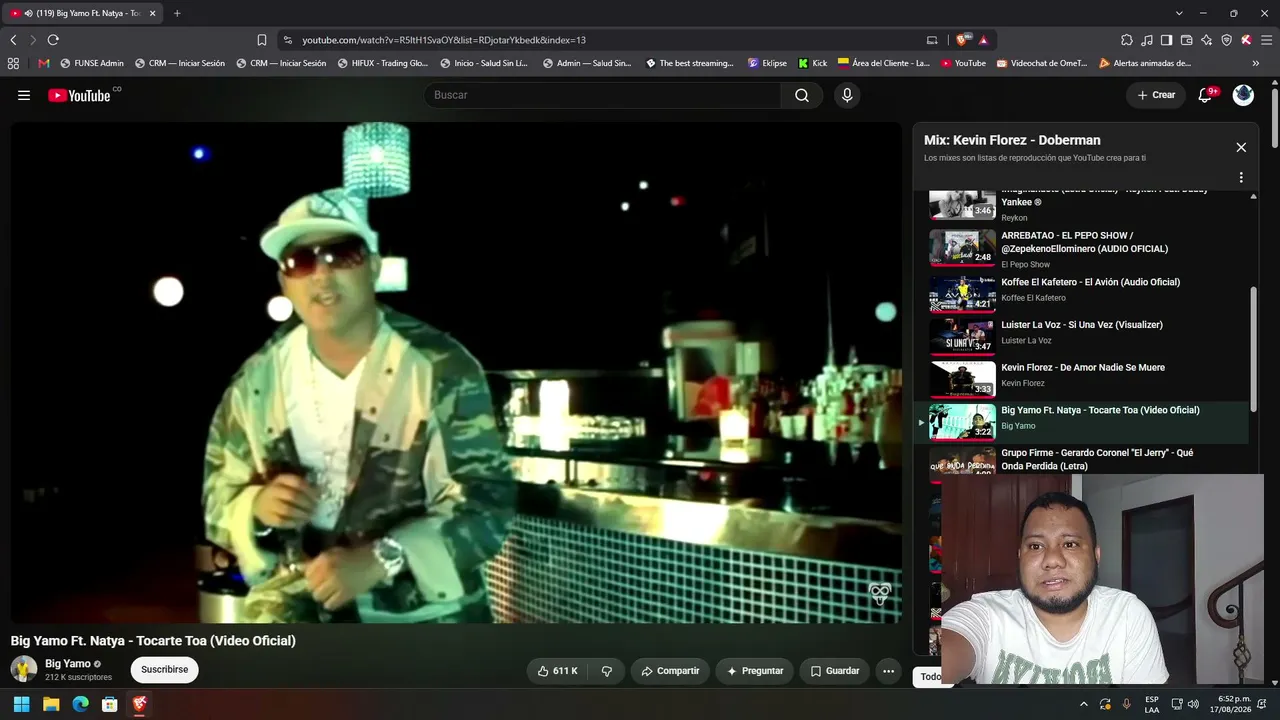1280x720 pixels.
Task: Open the FUNSE Admin bookmark
Action: click(92, 63)
